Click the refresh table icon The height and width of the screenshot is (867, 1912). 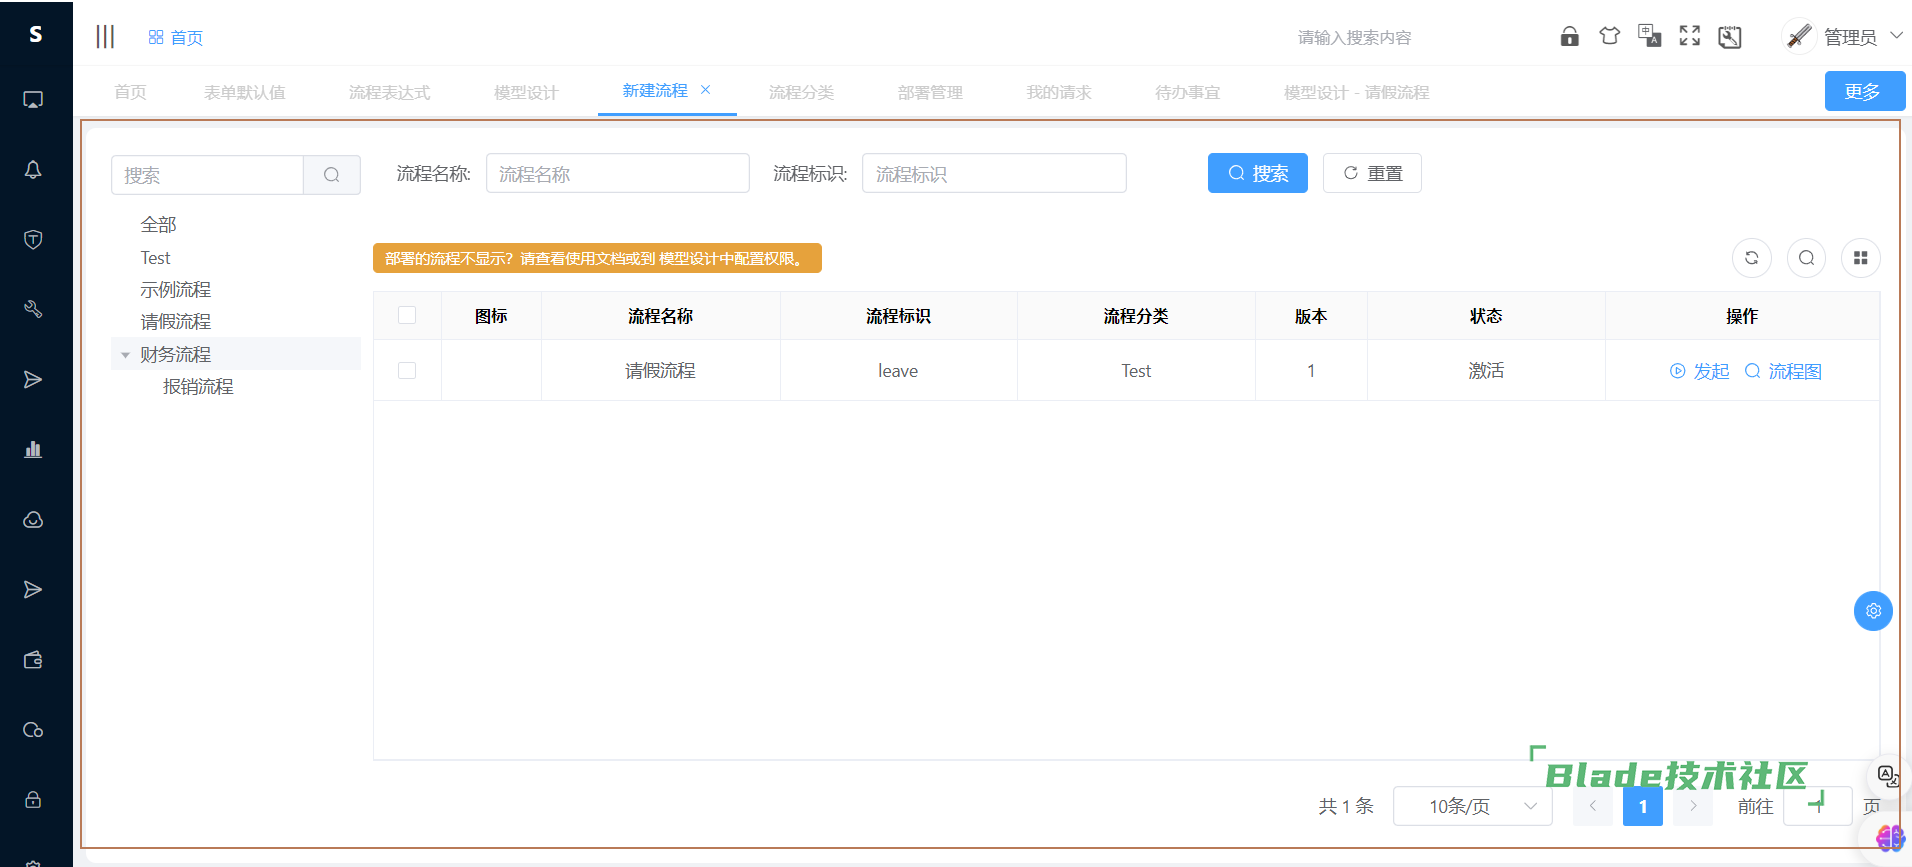(1752, 258)
